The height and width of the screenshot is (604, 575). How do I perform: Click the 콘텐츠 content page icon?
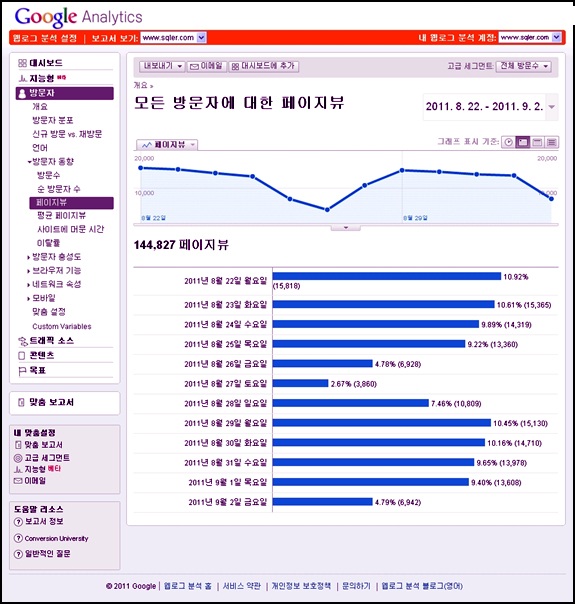point(22,356)
